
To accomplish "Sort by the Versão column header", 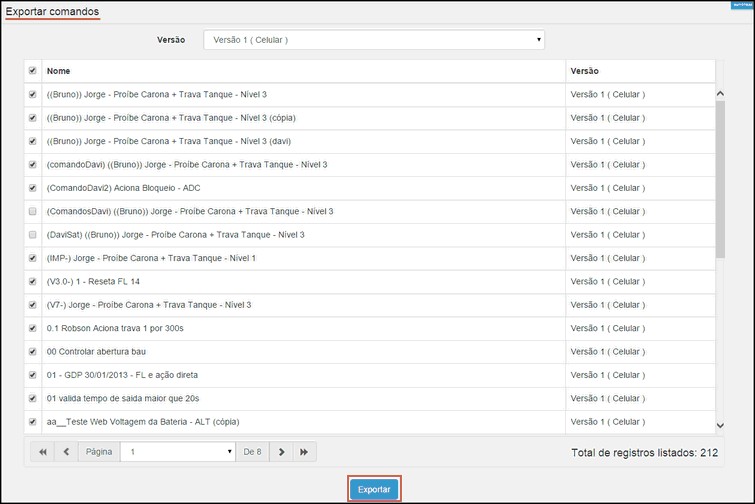I will coord(584,71).
